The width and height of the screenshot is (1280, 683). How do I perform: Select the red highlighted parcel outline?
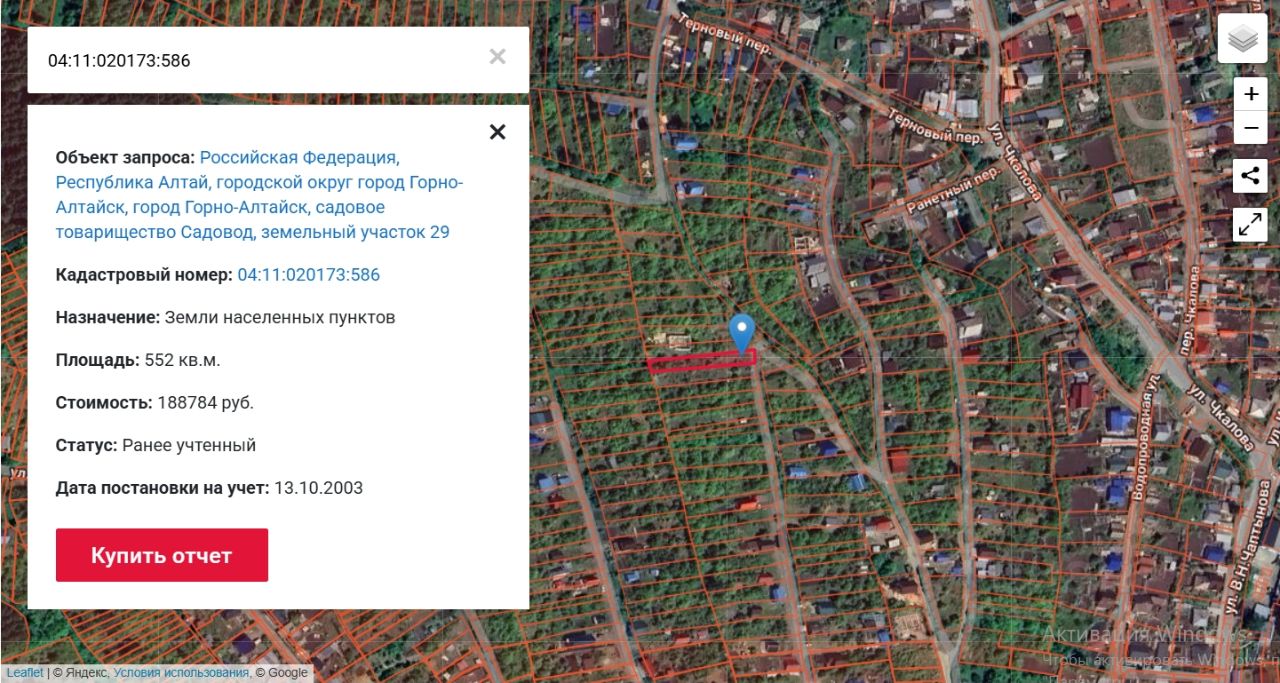pyautogui.click(x=701, y=360)
